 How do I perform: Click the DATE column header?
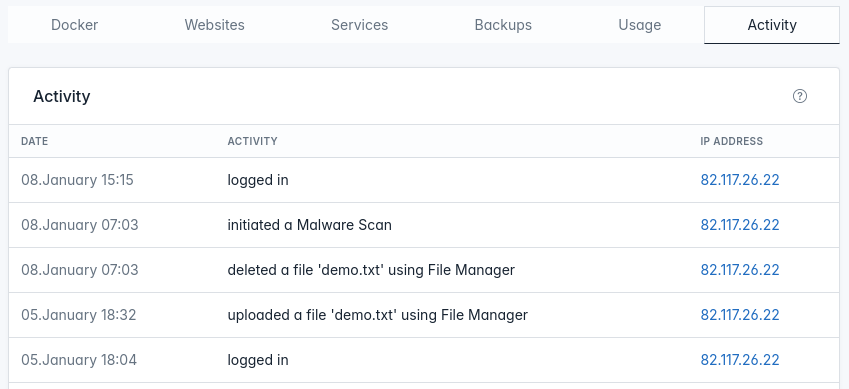[35, 141]
